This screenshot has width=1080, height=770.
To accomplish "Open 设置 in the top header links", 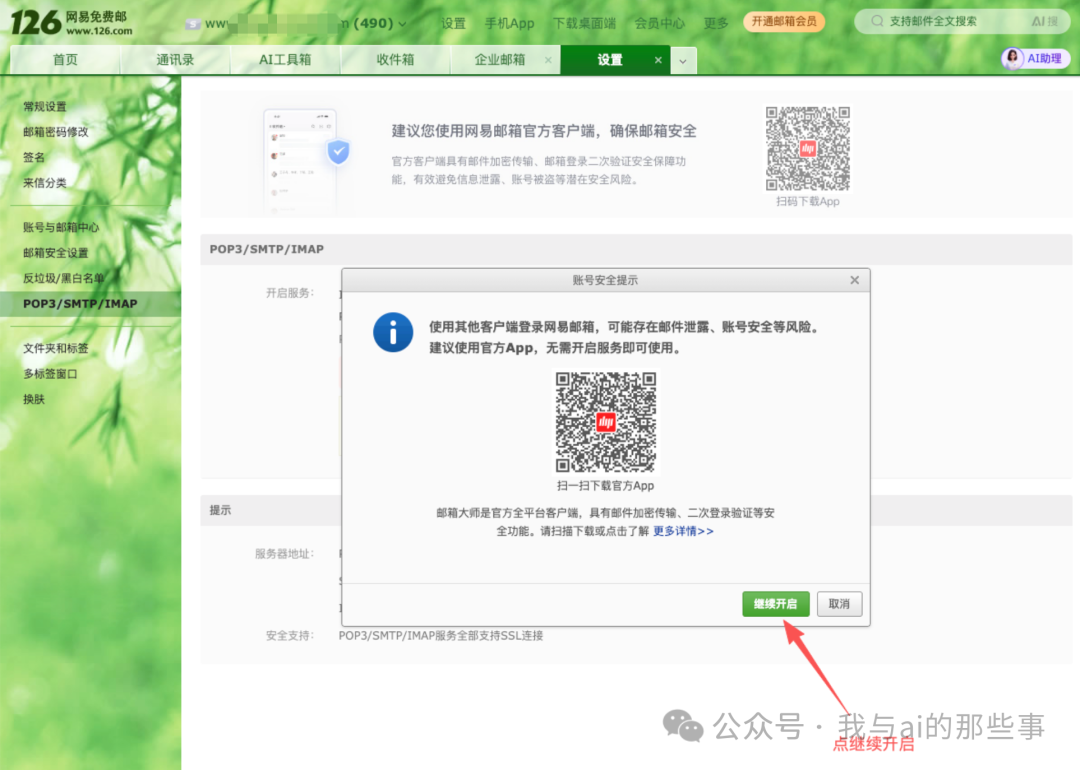I will [453, 23].
